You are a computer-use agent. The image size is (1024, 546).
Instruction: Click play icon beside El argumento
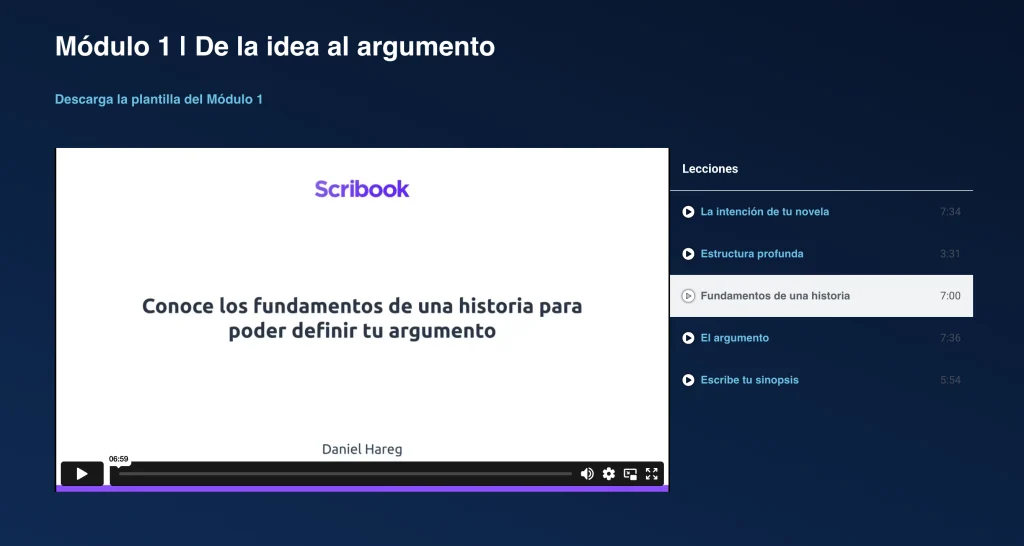tap(688, 338)
